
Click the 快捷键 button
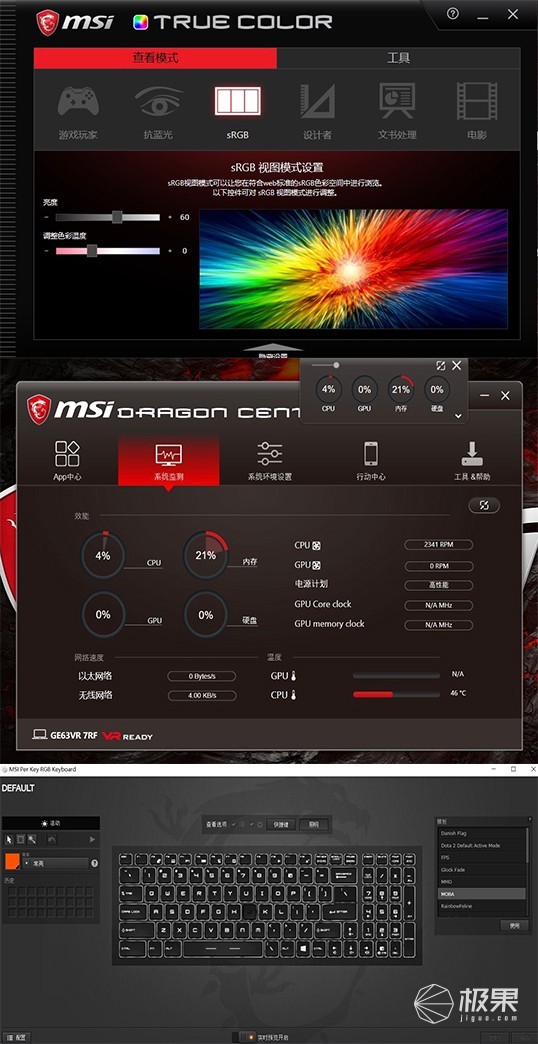(x=281, y=824)
